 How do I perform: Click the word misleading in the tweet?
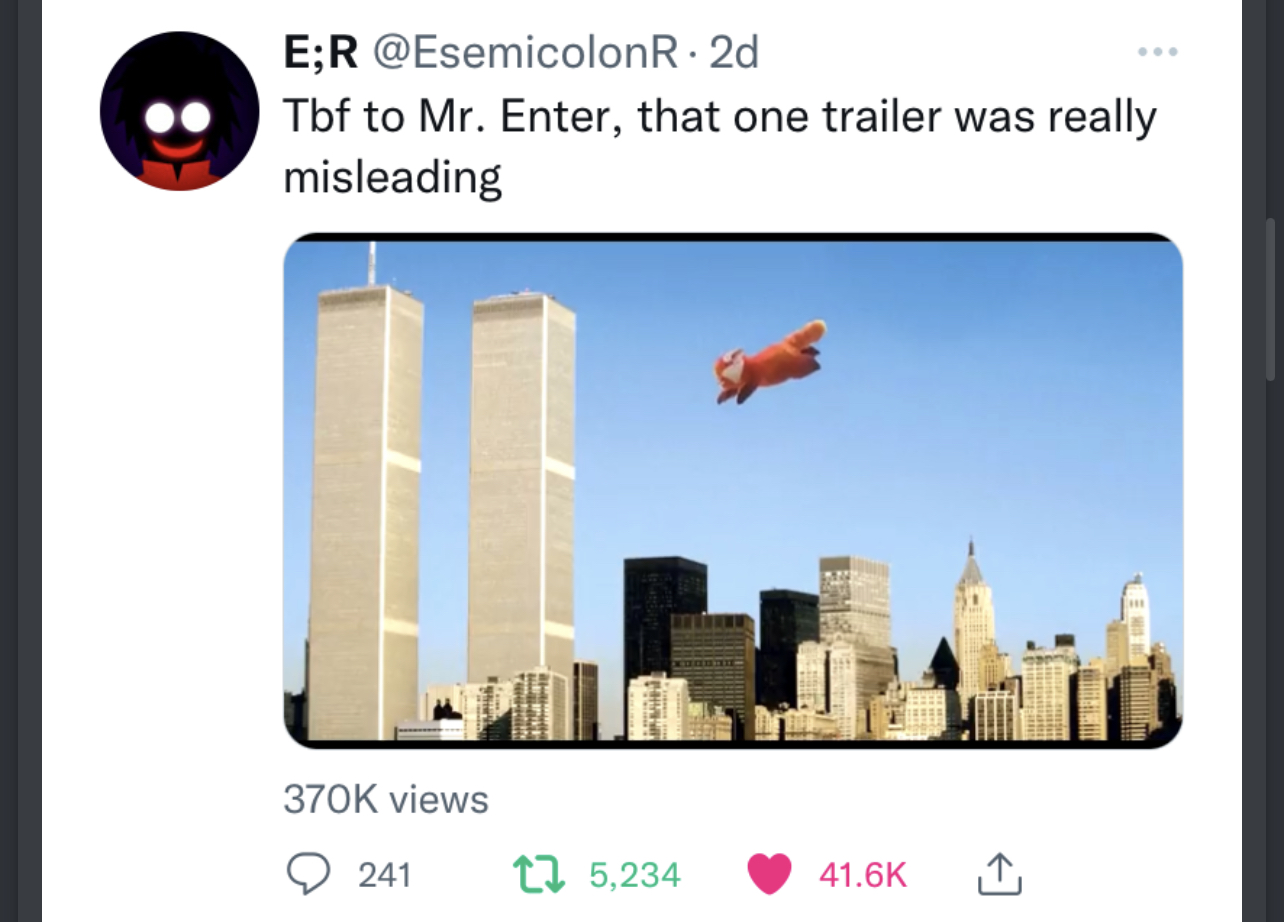[393, 178]
